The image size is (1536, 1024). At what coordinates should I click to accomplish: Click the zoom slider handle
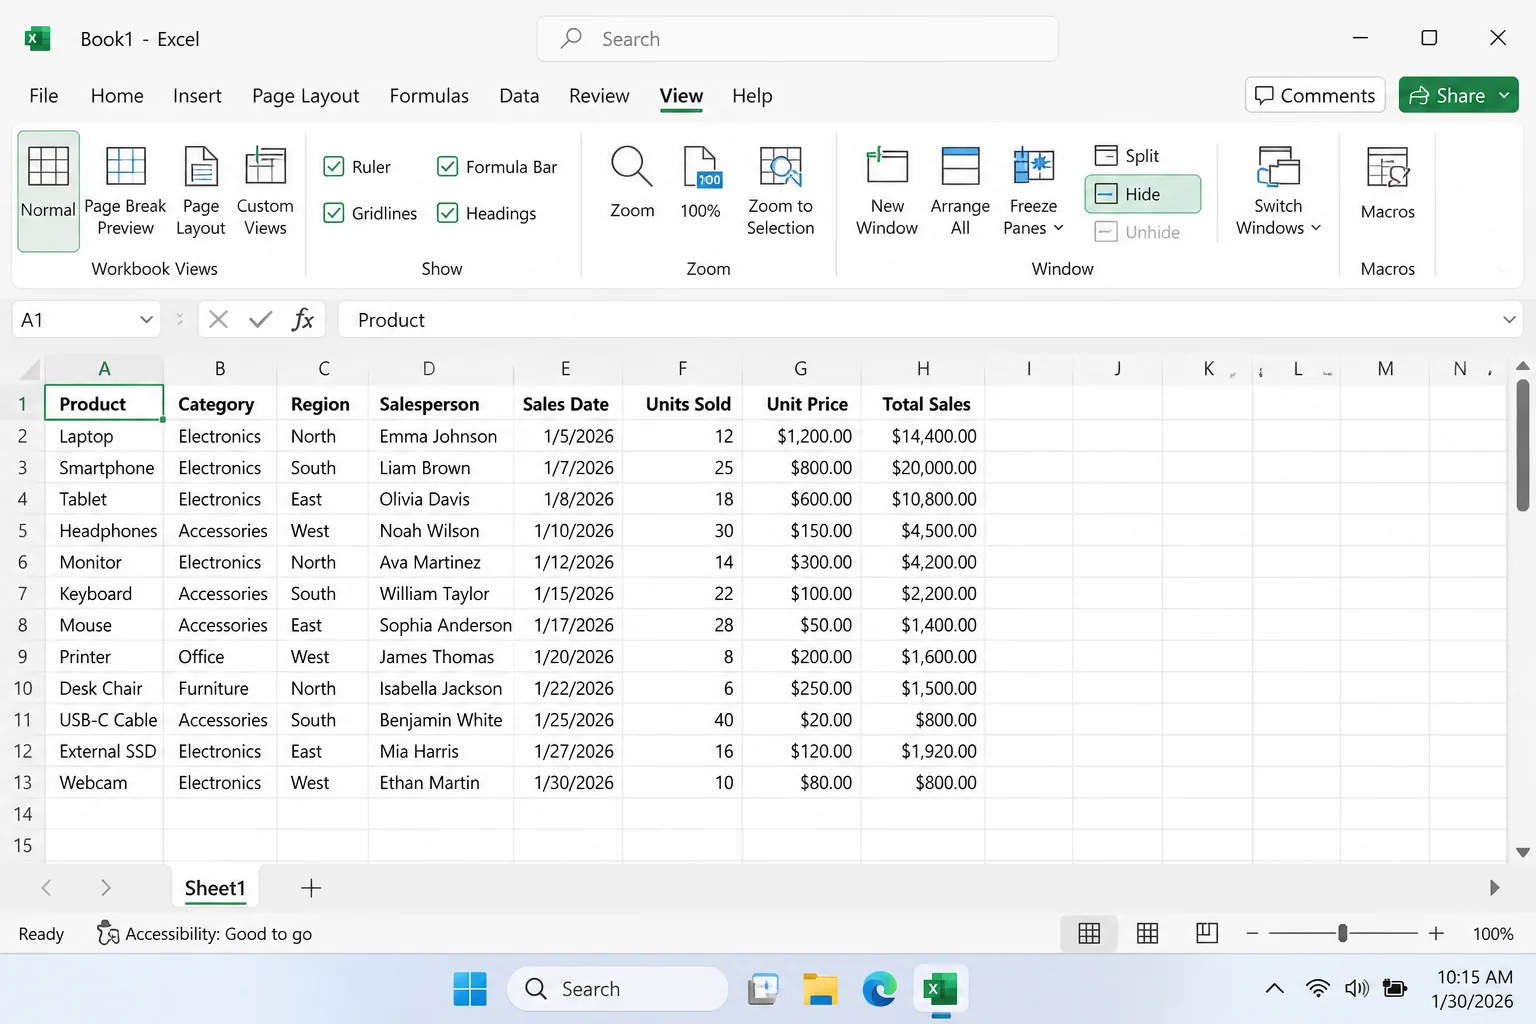point(1343,933)
